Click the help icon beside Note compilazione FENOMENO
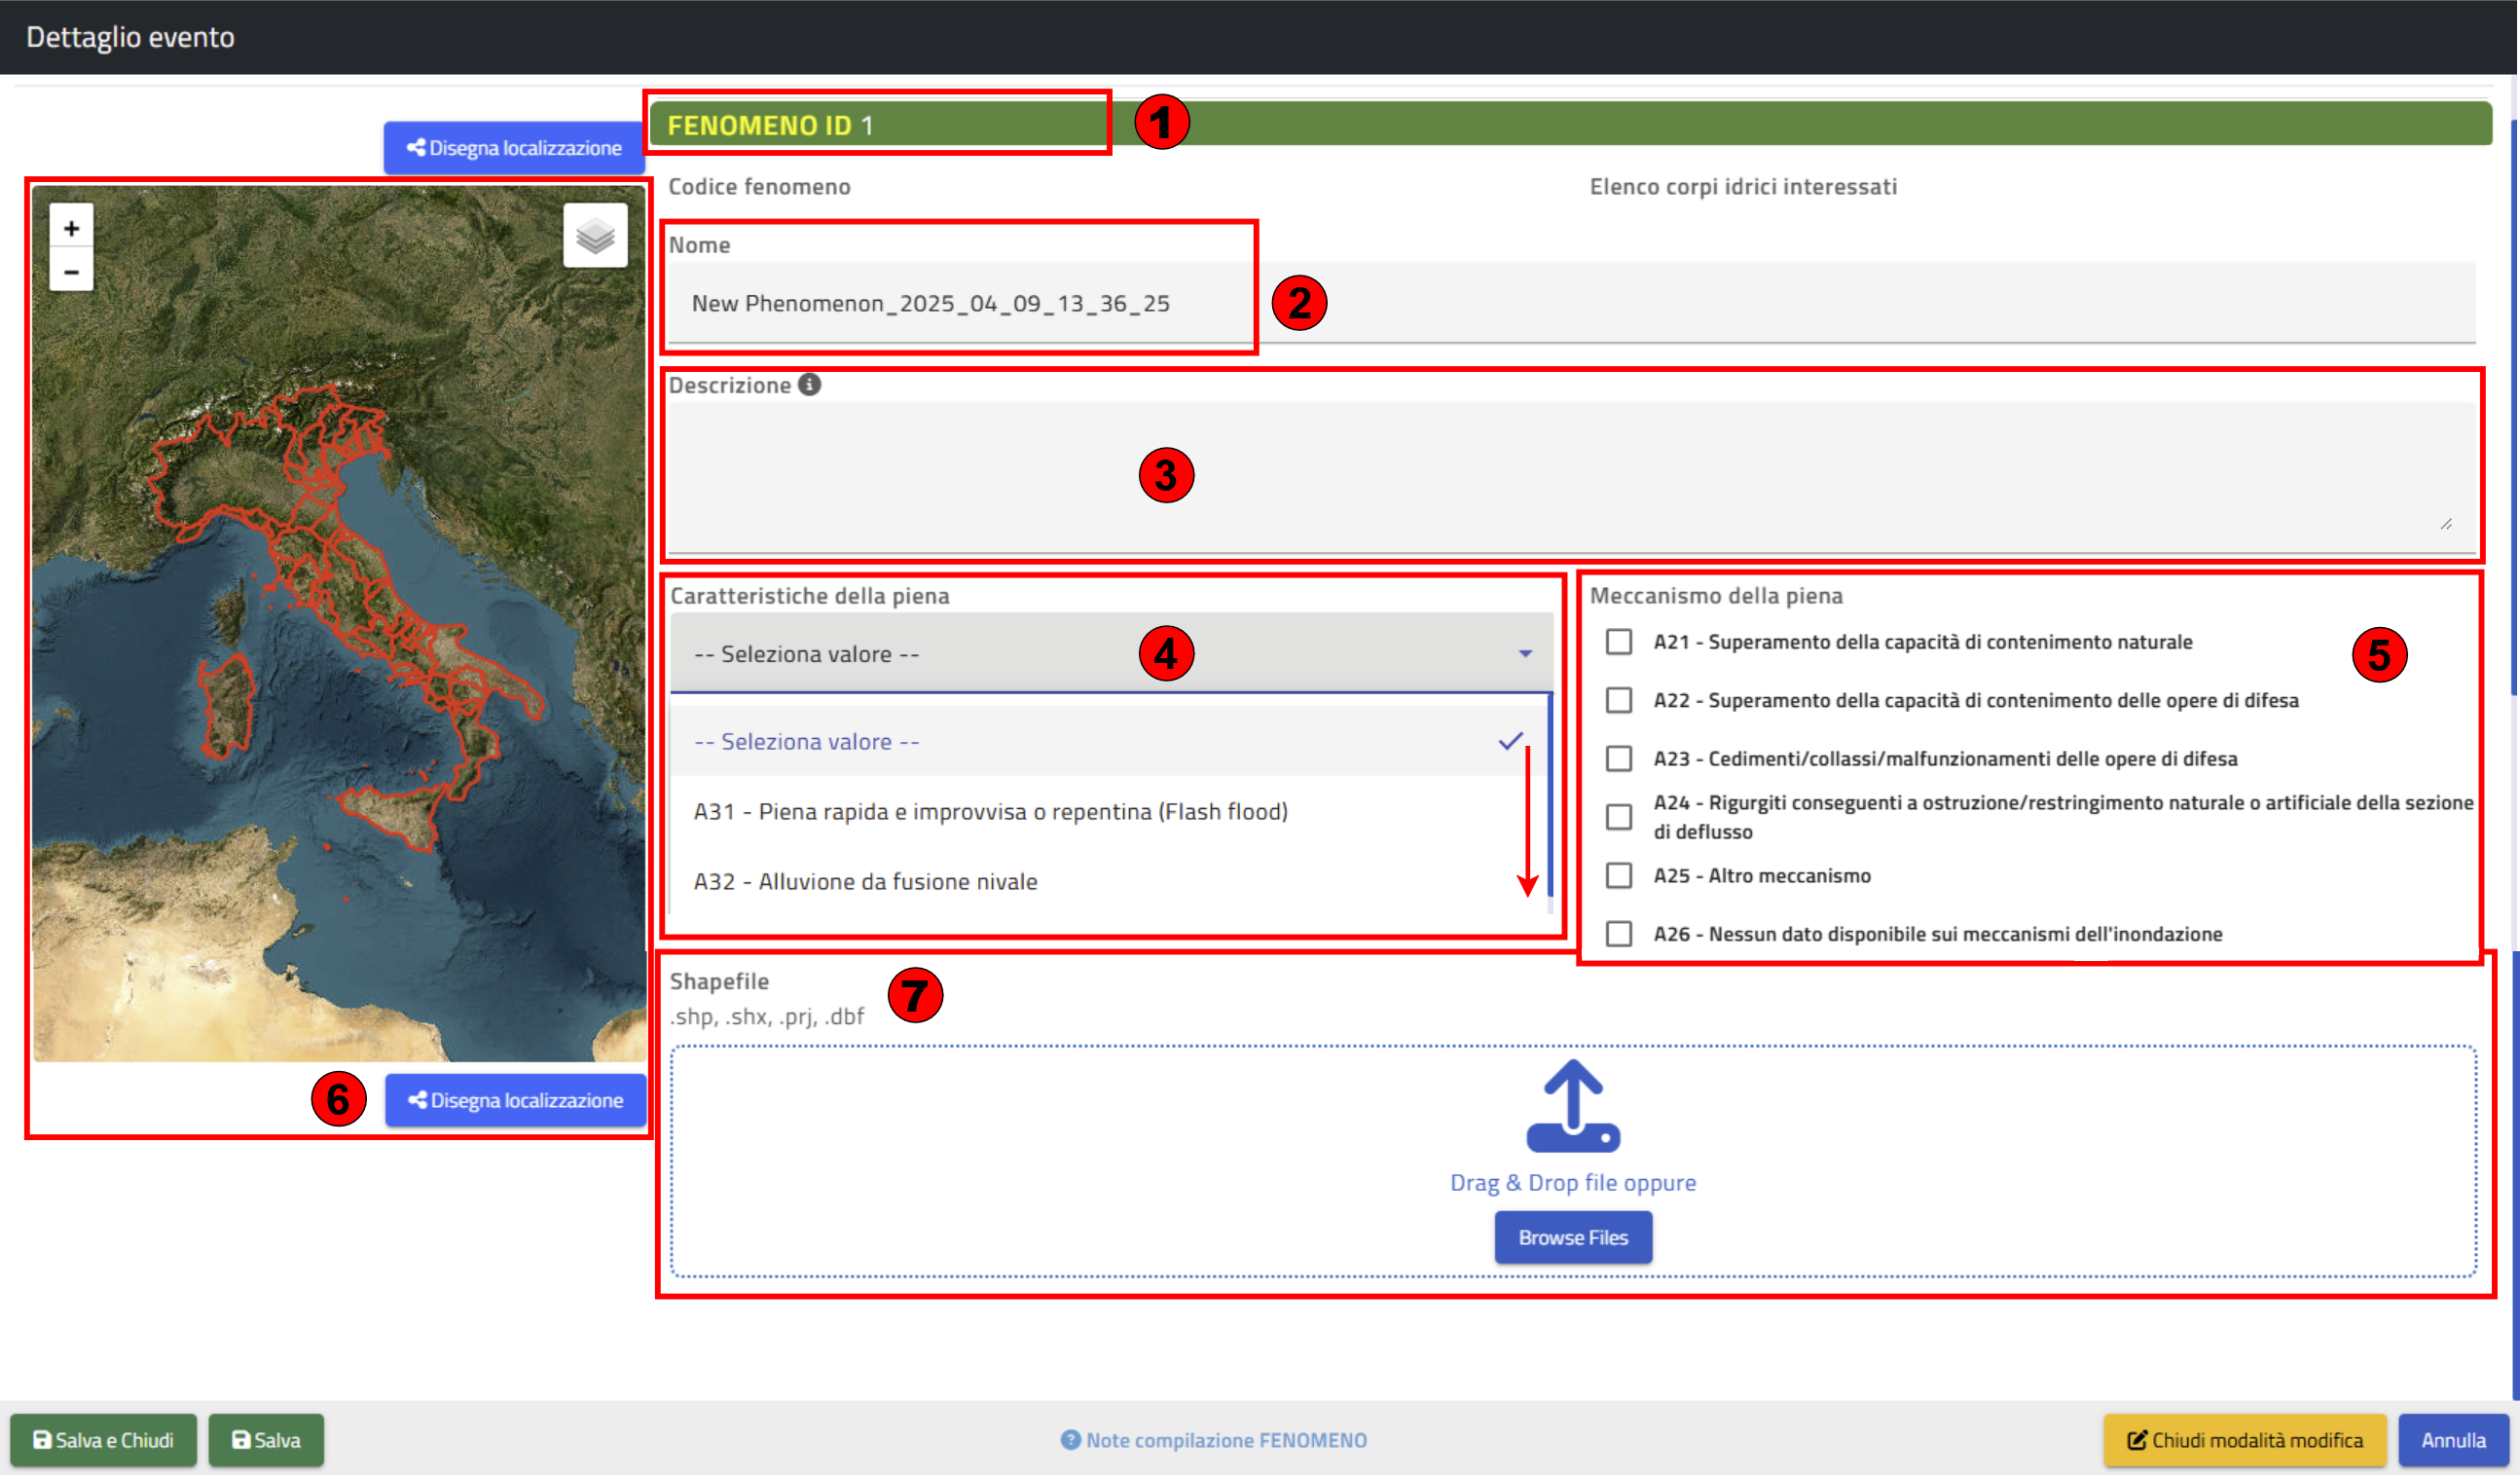Screen dimensions: 2520x1477 pyautogui.click(x=1070, y=1440)
